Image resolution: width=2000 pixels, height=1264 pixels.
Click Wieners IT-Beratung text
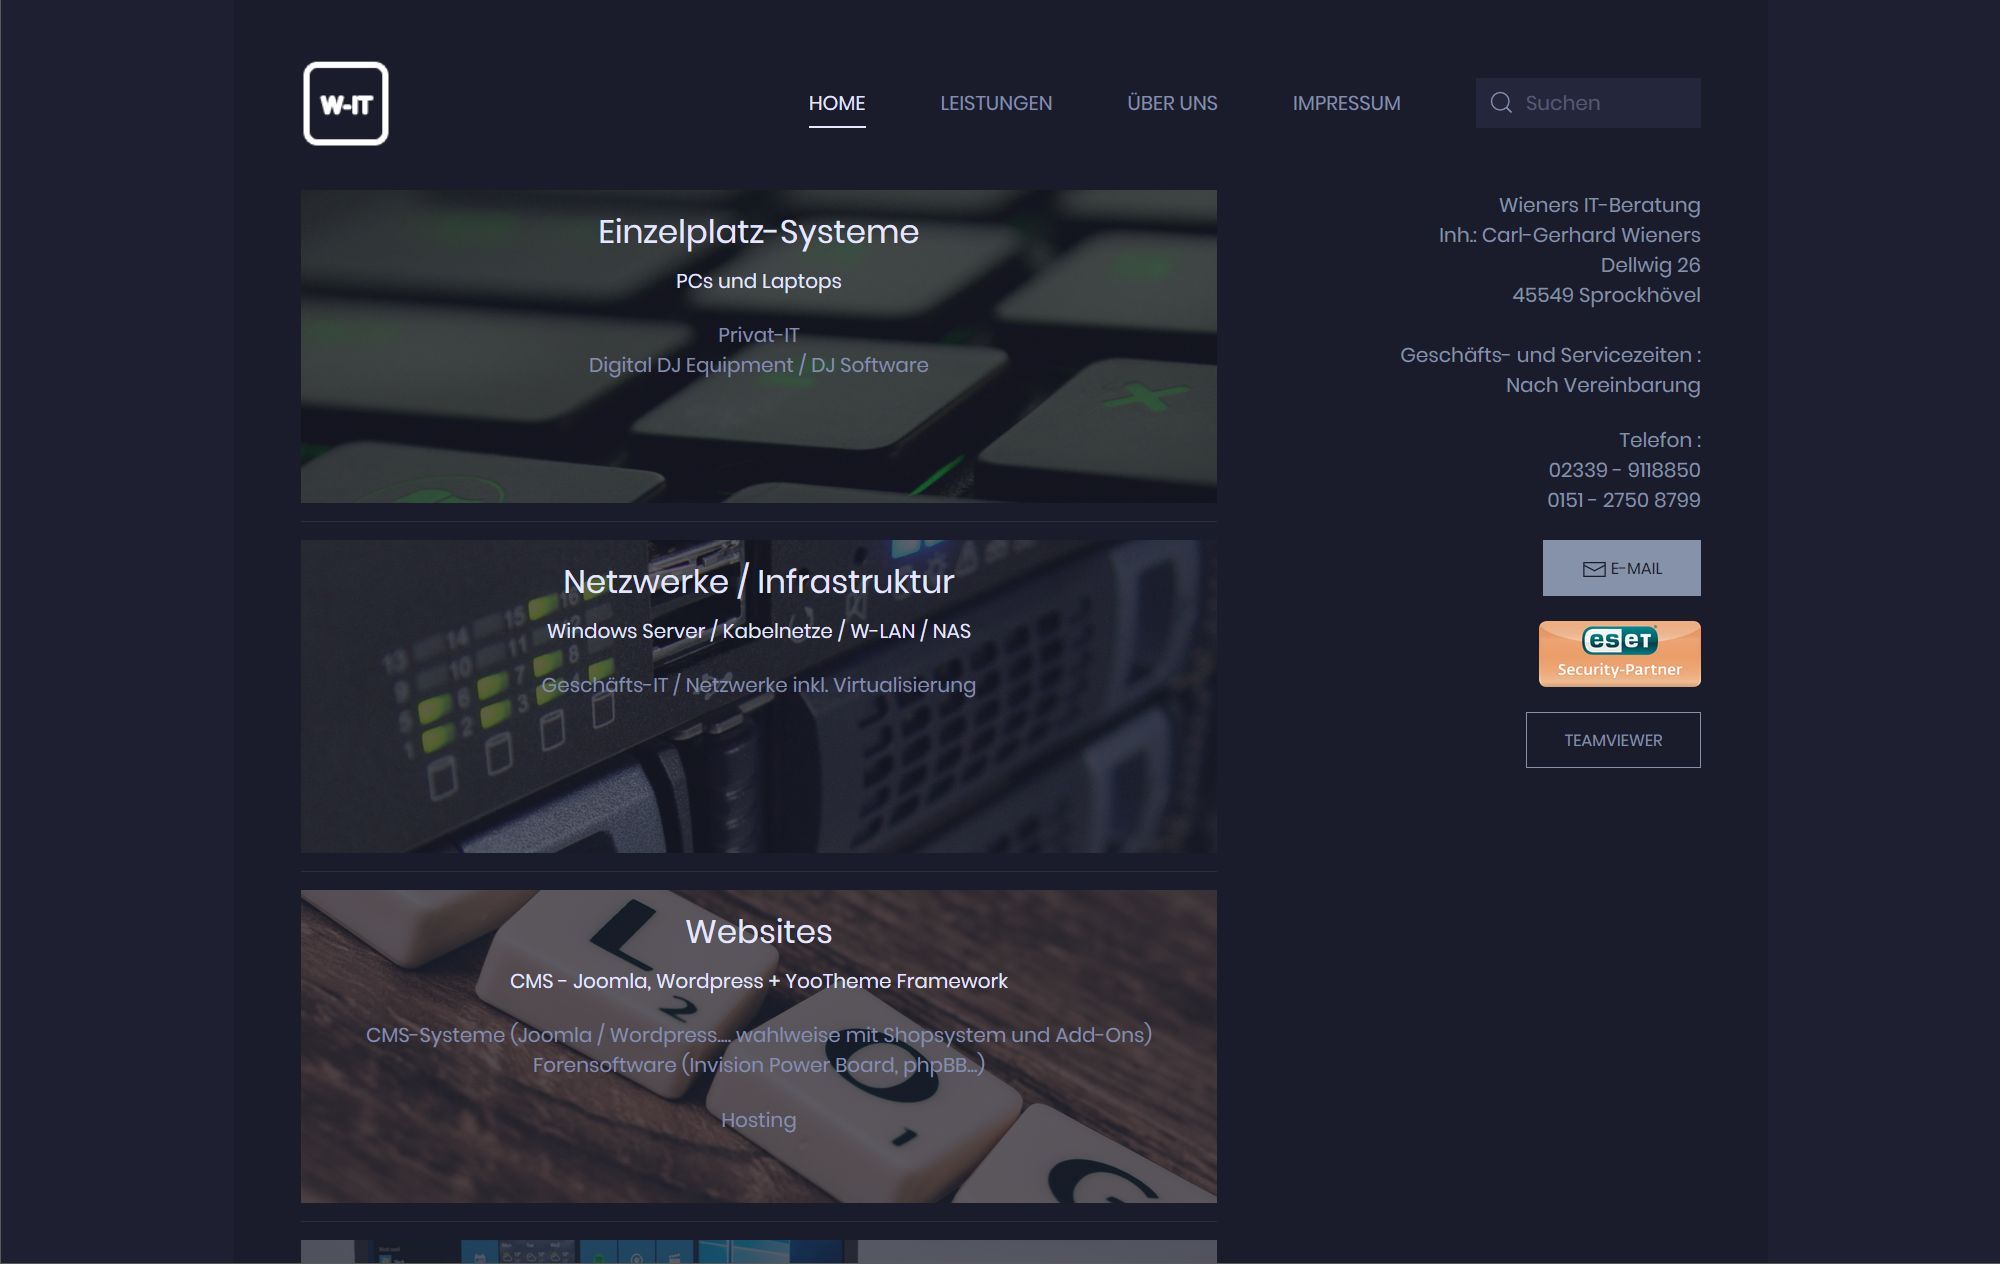point(1599,205)
